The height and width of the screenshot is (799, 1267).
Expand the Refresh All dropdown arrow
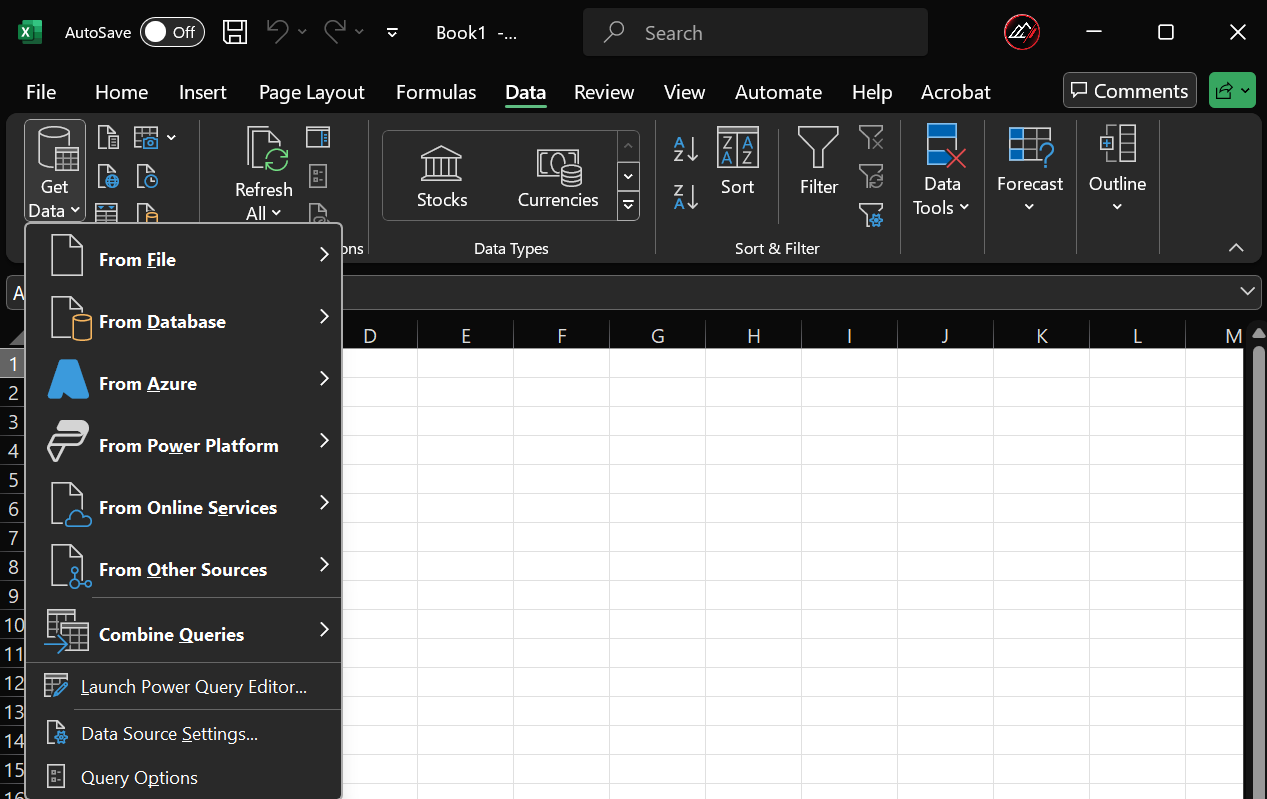coord(276,213)
